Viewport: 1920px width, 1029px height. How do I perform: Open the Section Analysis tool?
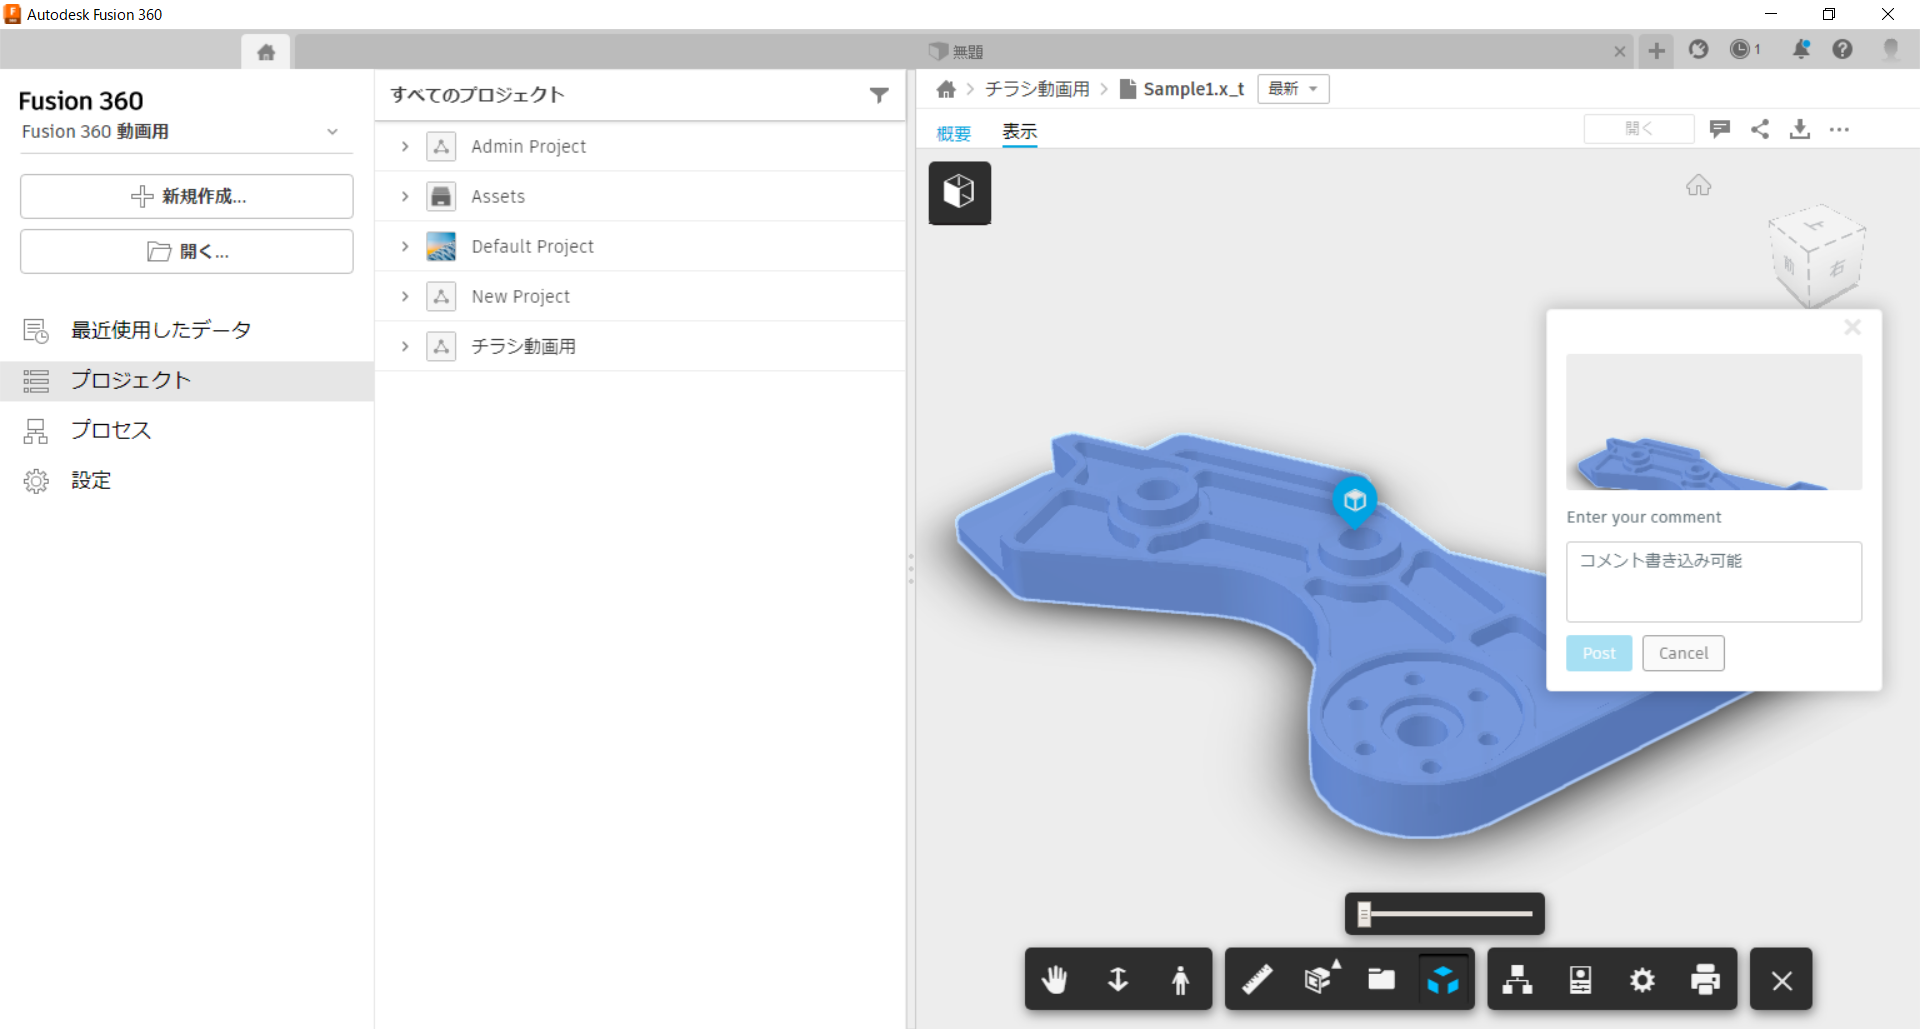(x=1320, y=980)
